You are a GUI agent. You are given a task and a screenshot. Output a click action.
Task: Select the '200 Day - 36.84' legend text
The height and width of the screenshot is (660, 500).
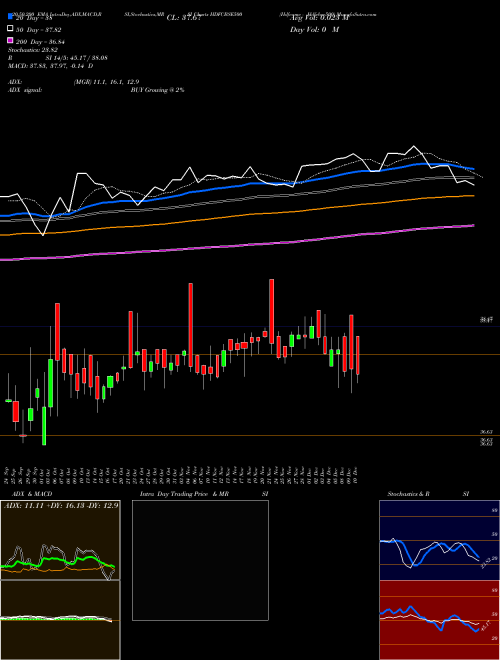pyautogui.click(x=40, y=41)
